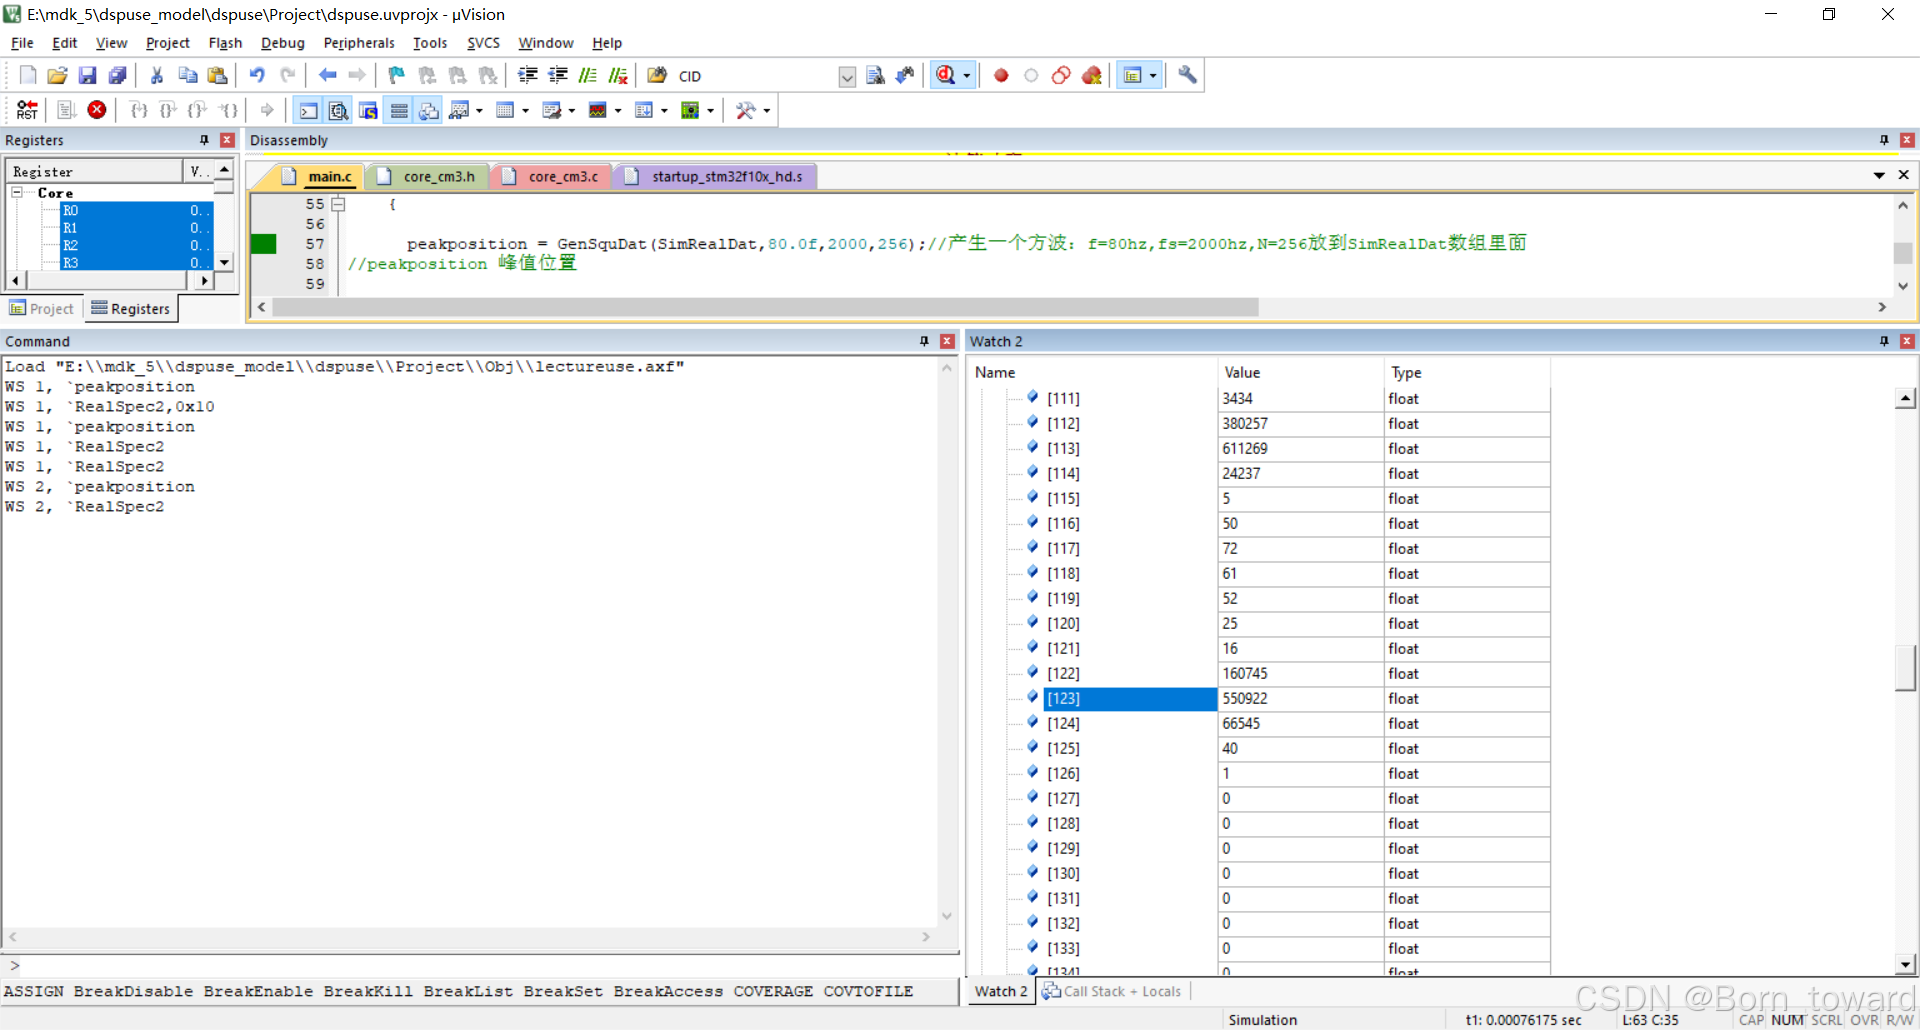Undo the last edit

257,75
